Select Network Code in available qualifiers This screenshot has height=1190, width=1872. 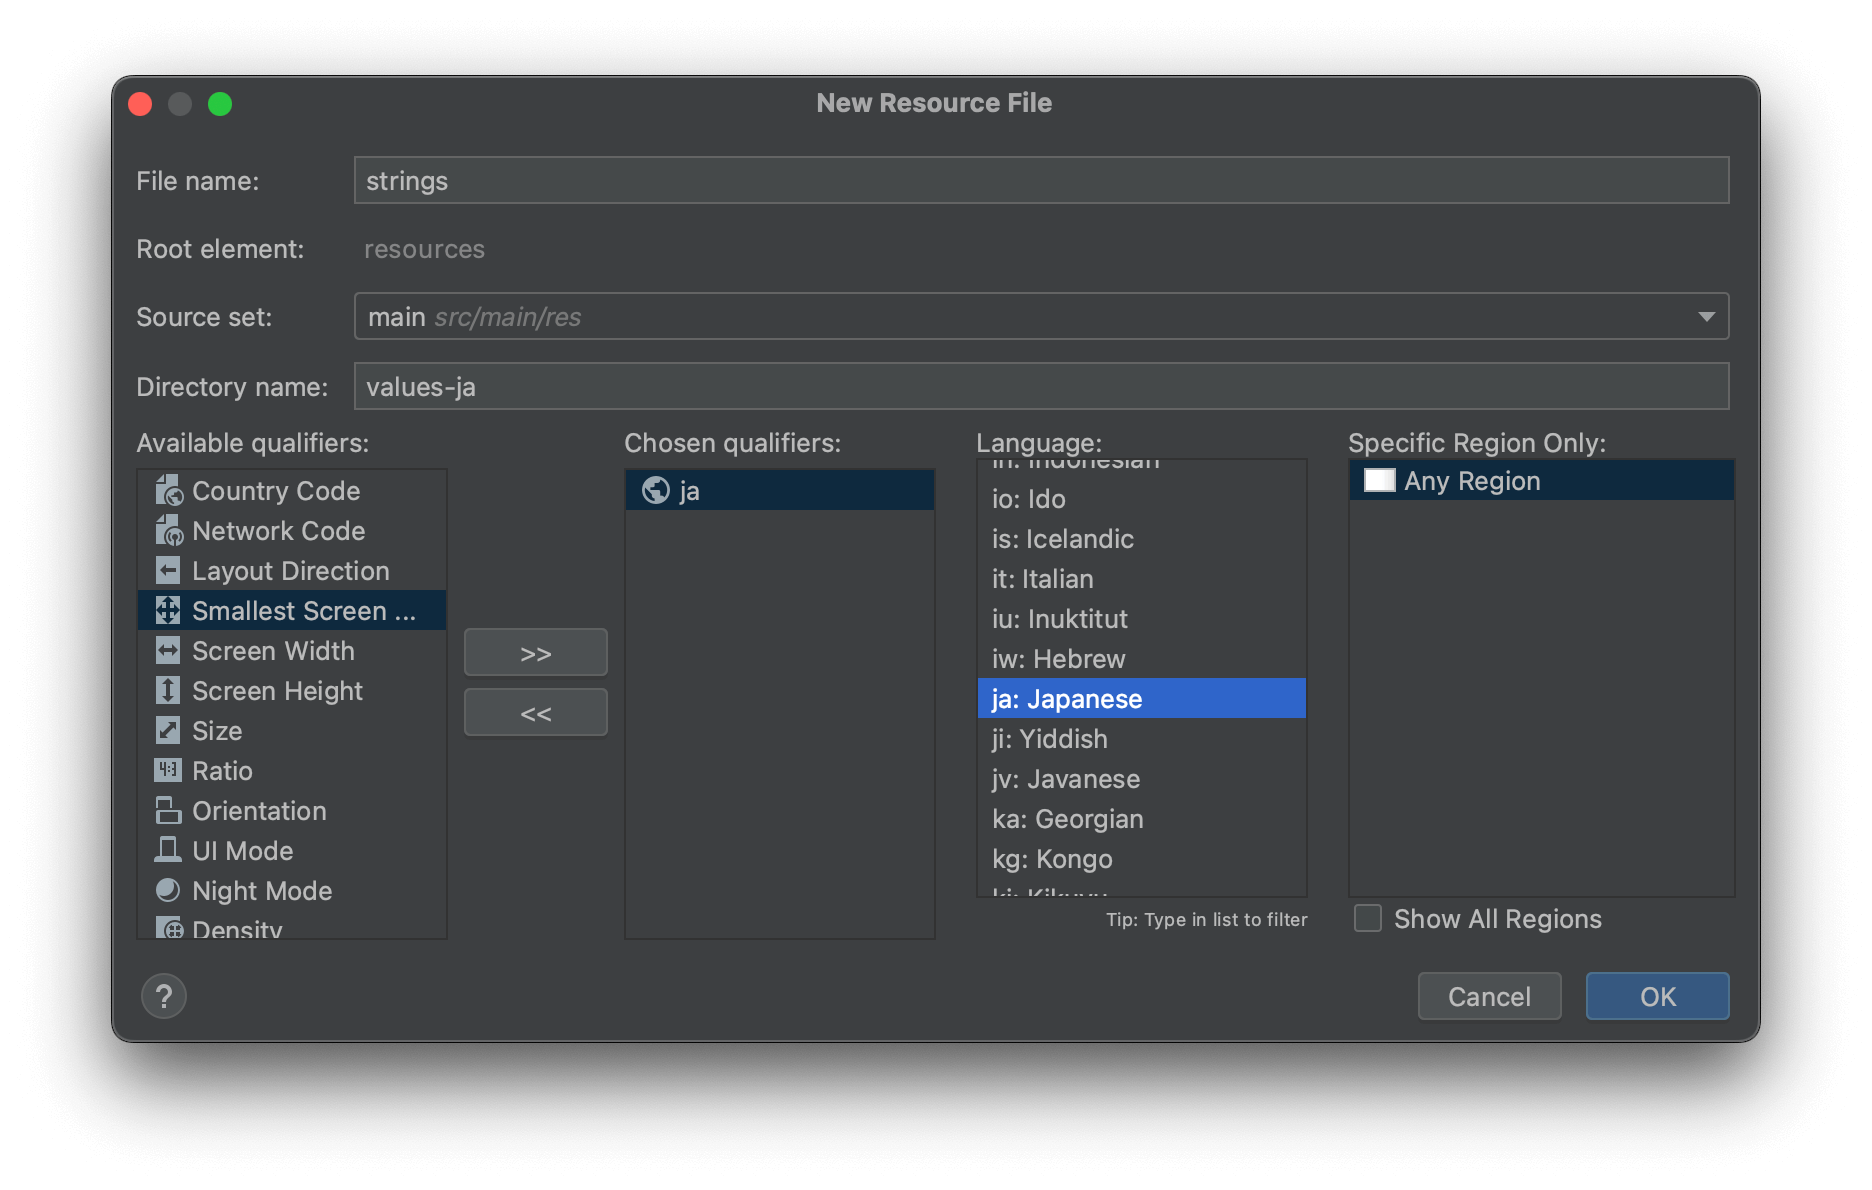(292, 531)
